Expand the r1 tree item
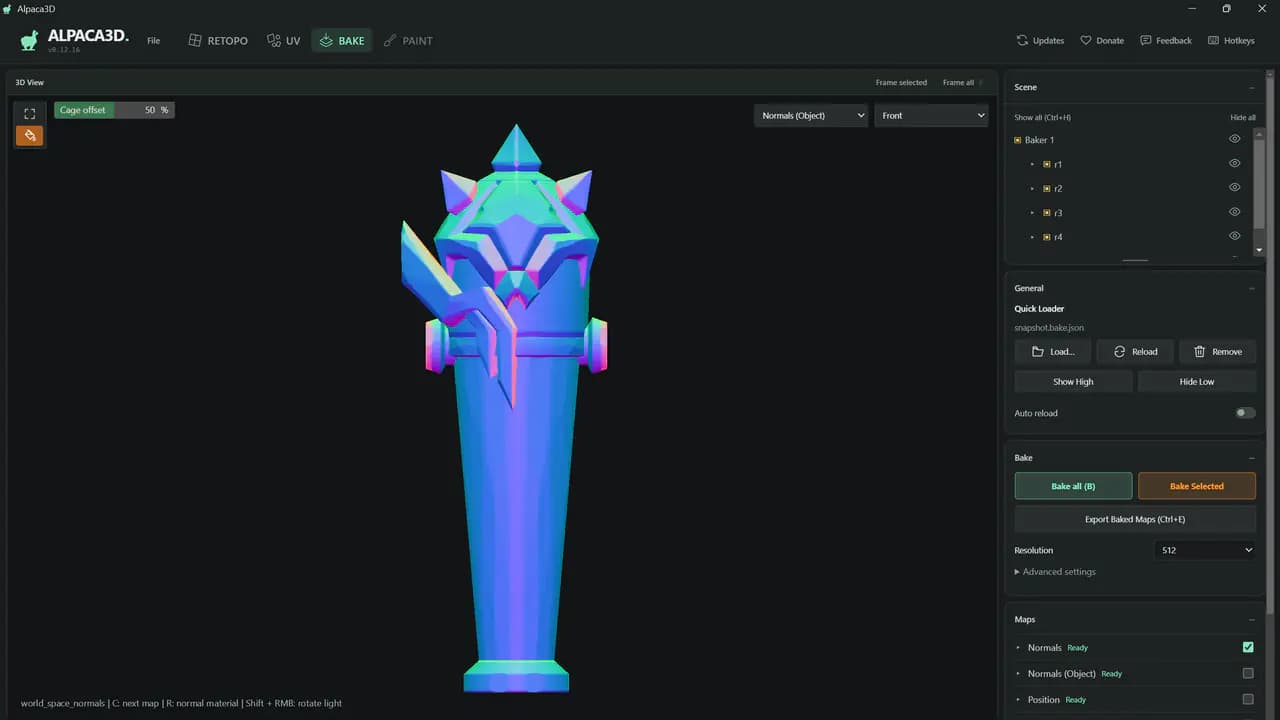Screen dimensions: 1280x720 [x=1032, y=164]
